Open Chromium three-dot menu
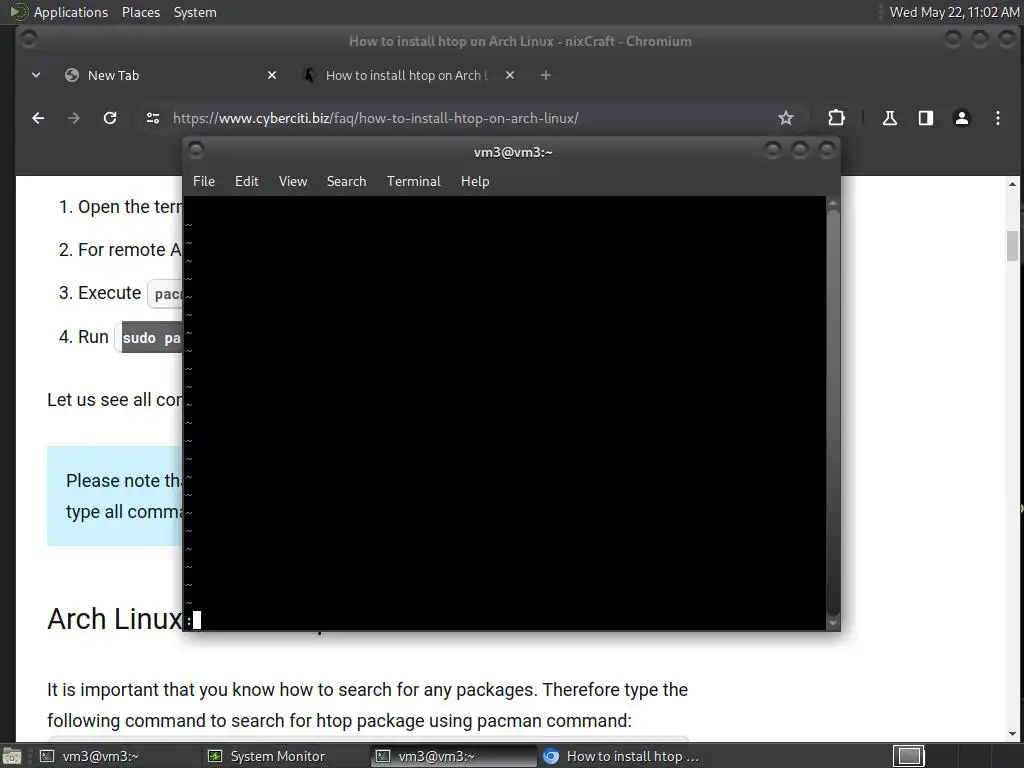The image size is (1024, 768). (x=997, y=118)
